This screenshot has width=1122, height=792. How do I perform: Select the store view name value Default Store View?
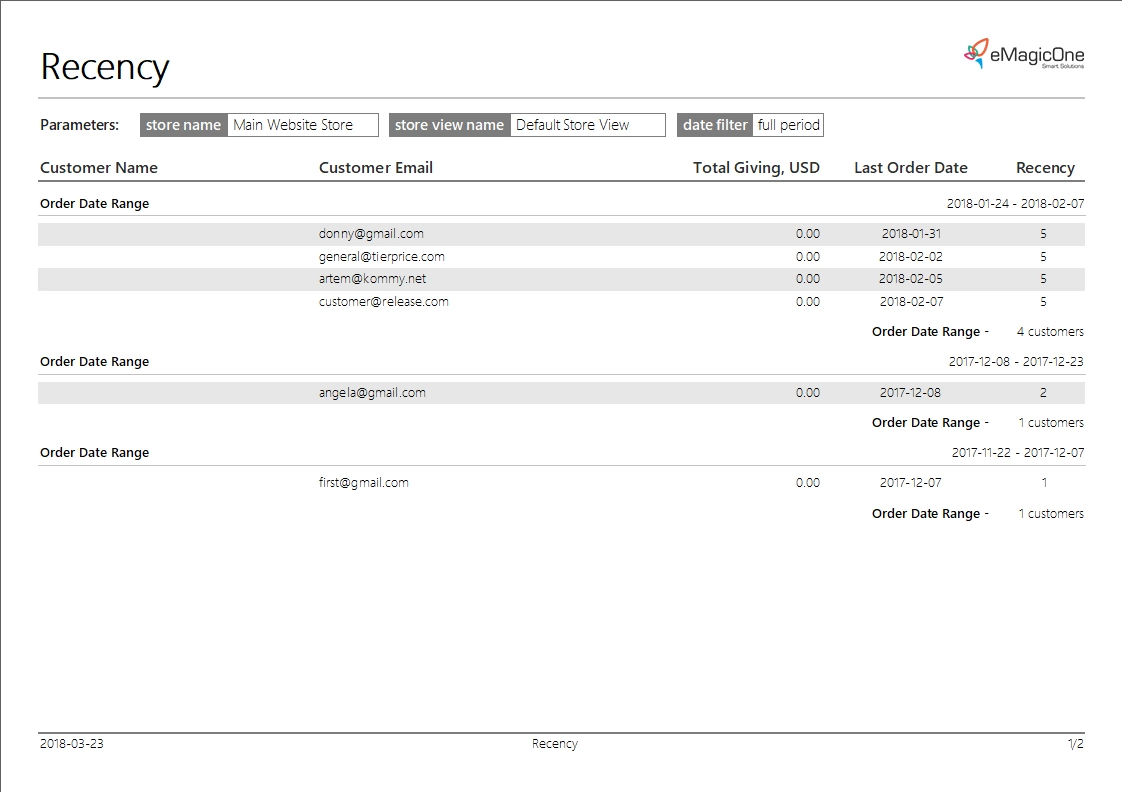pyautogui.click(x=587, y=125)
